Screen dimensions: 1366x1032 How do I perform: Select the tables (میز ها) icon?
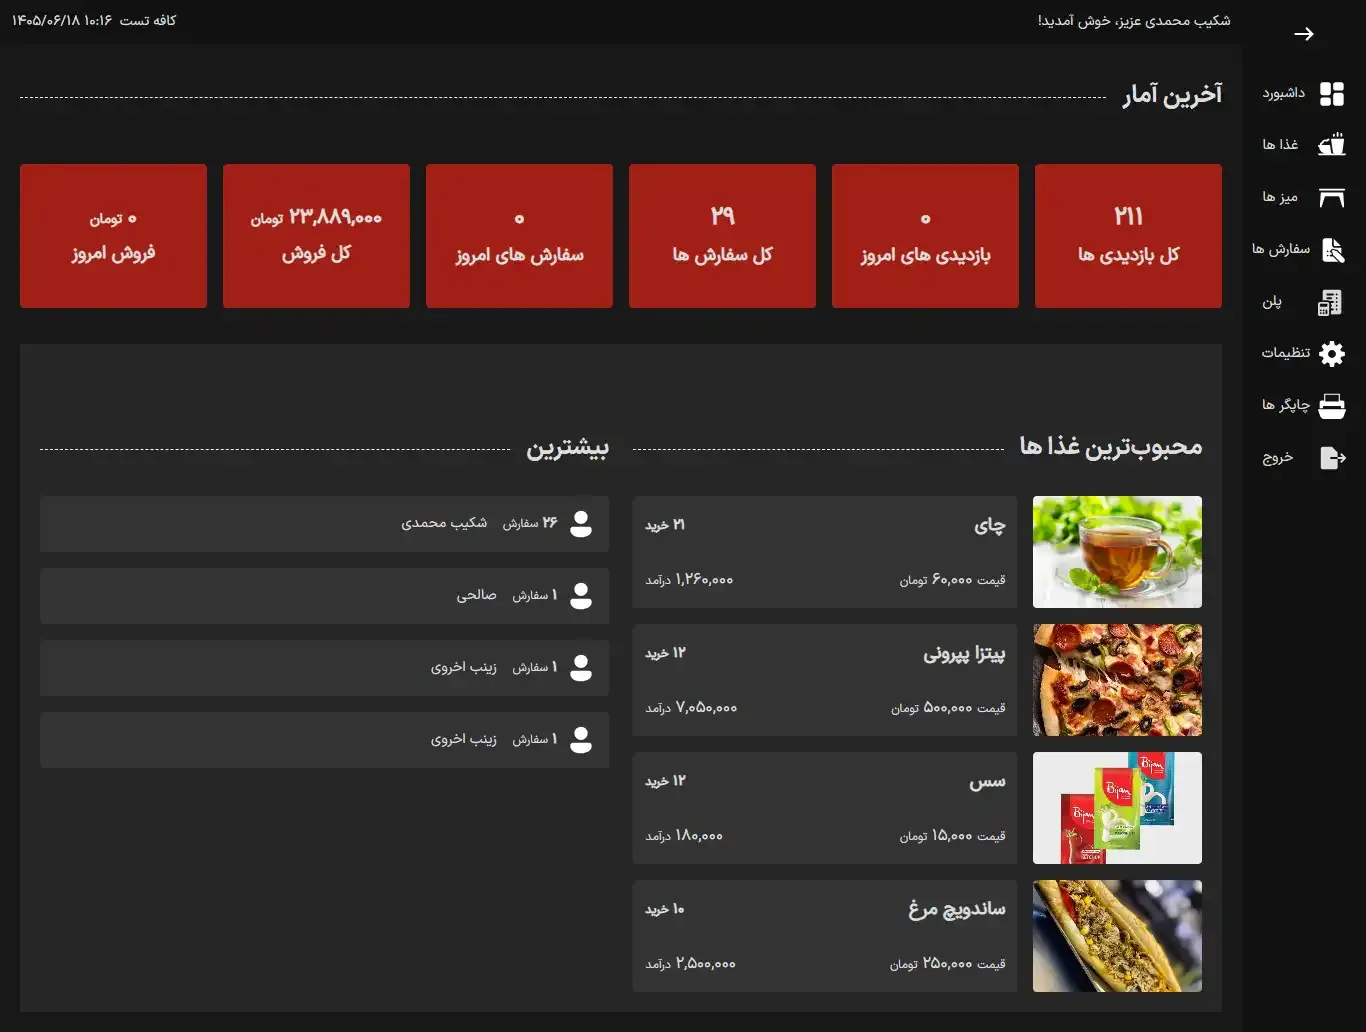pos(1332,198)
